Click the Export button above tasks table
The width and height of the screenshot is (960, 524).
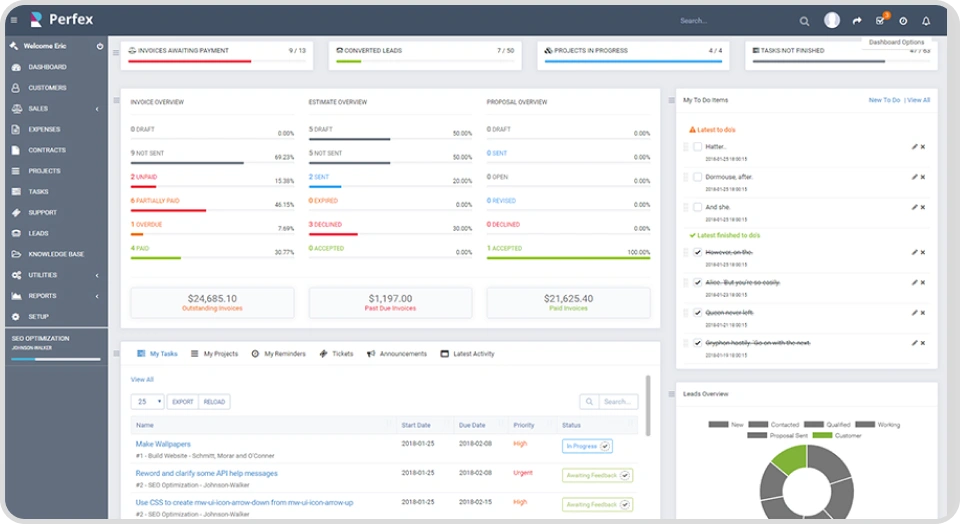click(x=182, y=402)
